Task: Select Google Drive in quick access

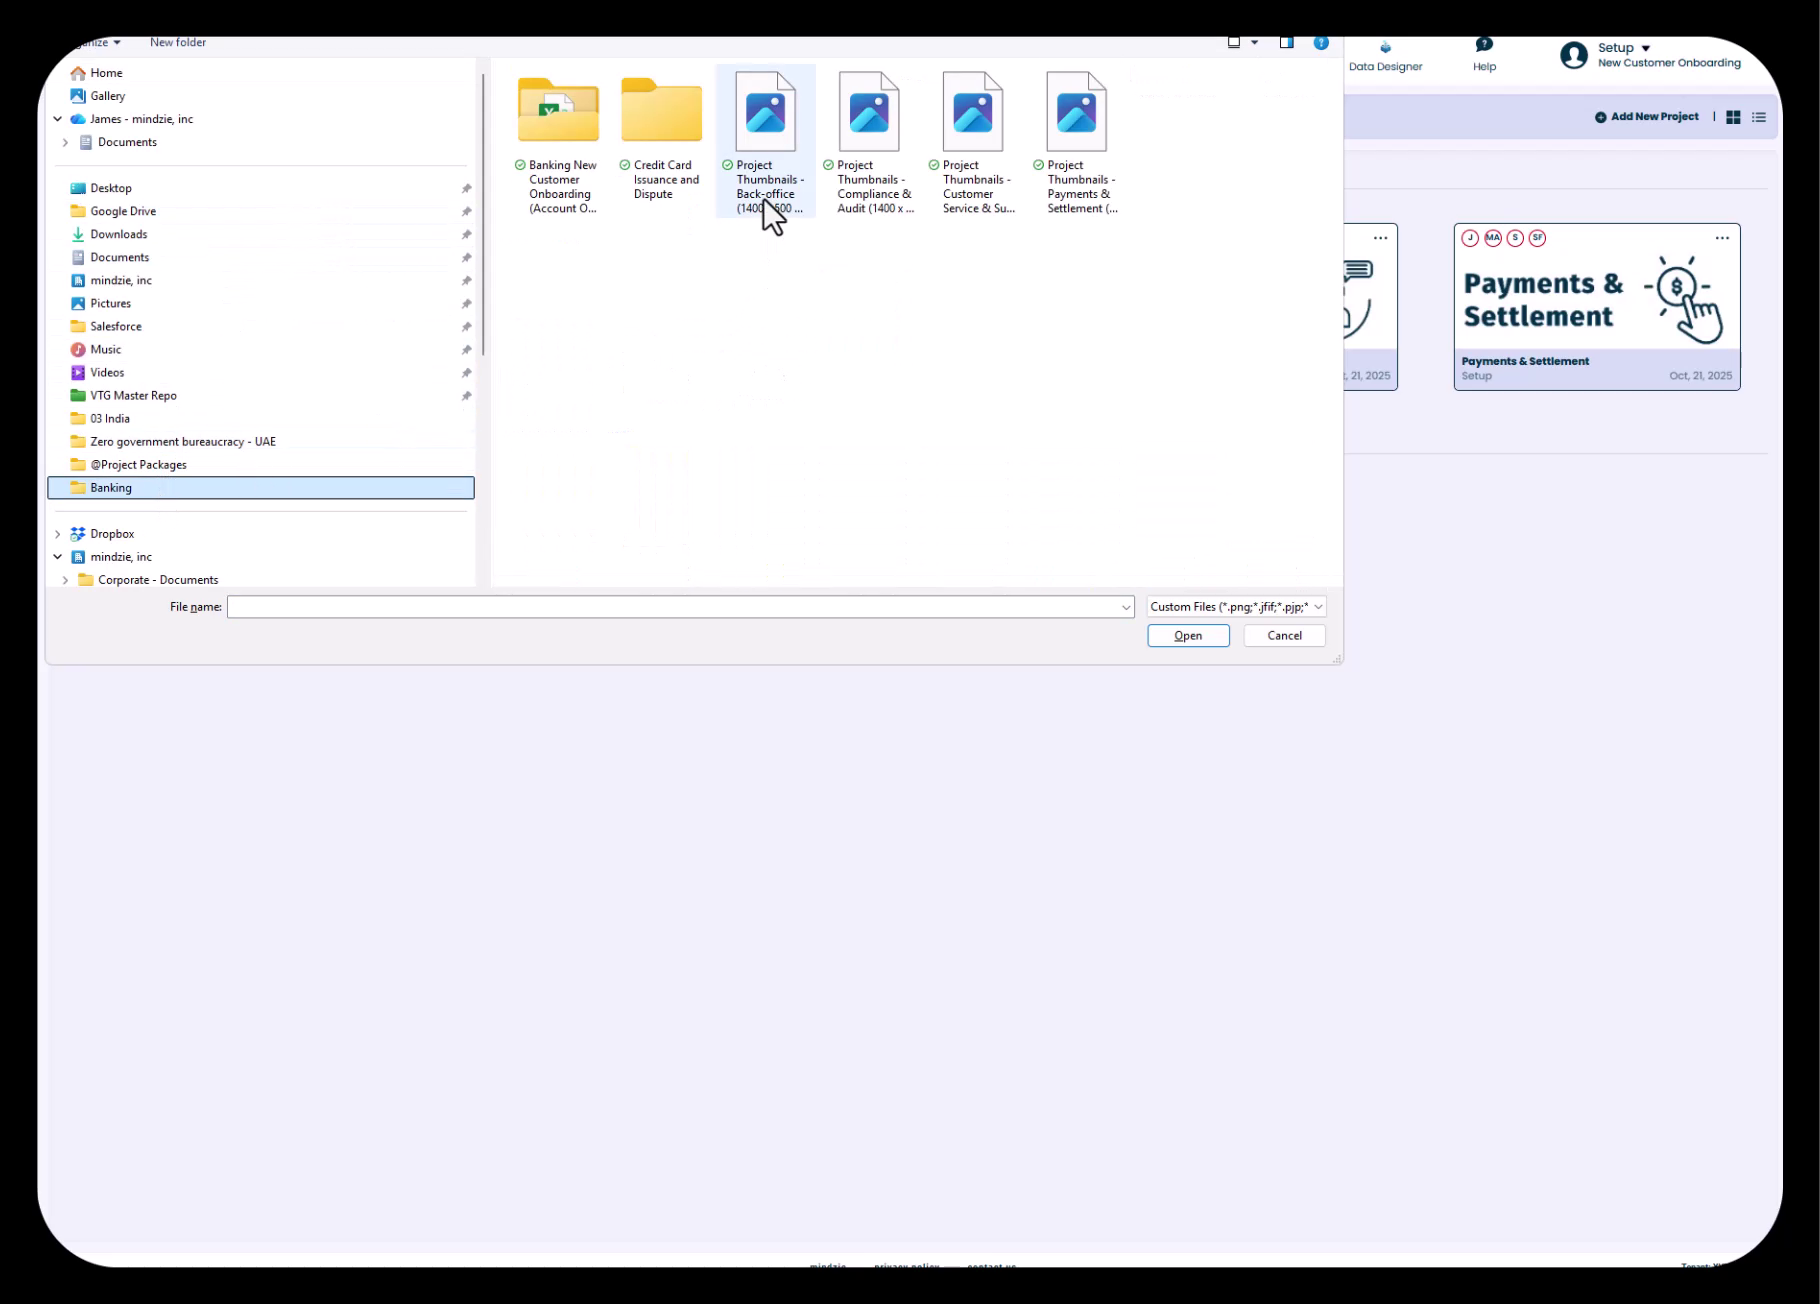Action: click(x=122, y=211)
